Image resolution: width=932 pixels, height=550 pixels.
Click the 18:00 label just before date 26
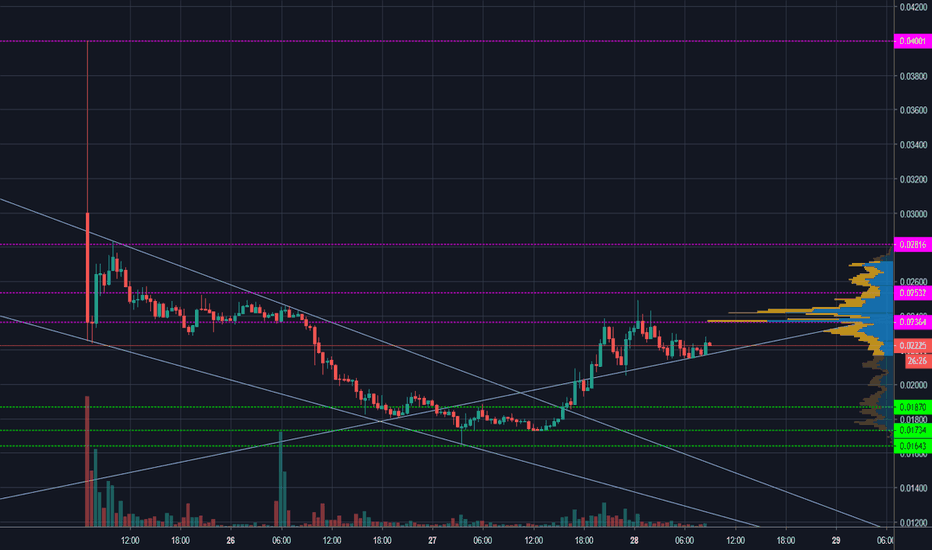click(x=180, y=540)
